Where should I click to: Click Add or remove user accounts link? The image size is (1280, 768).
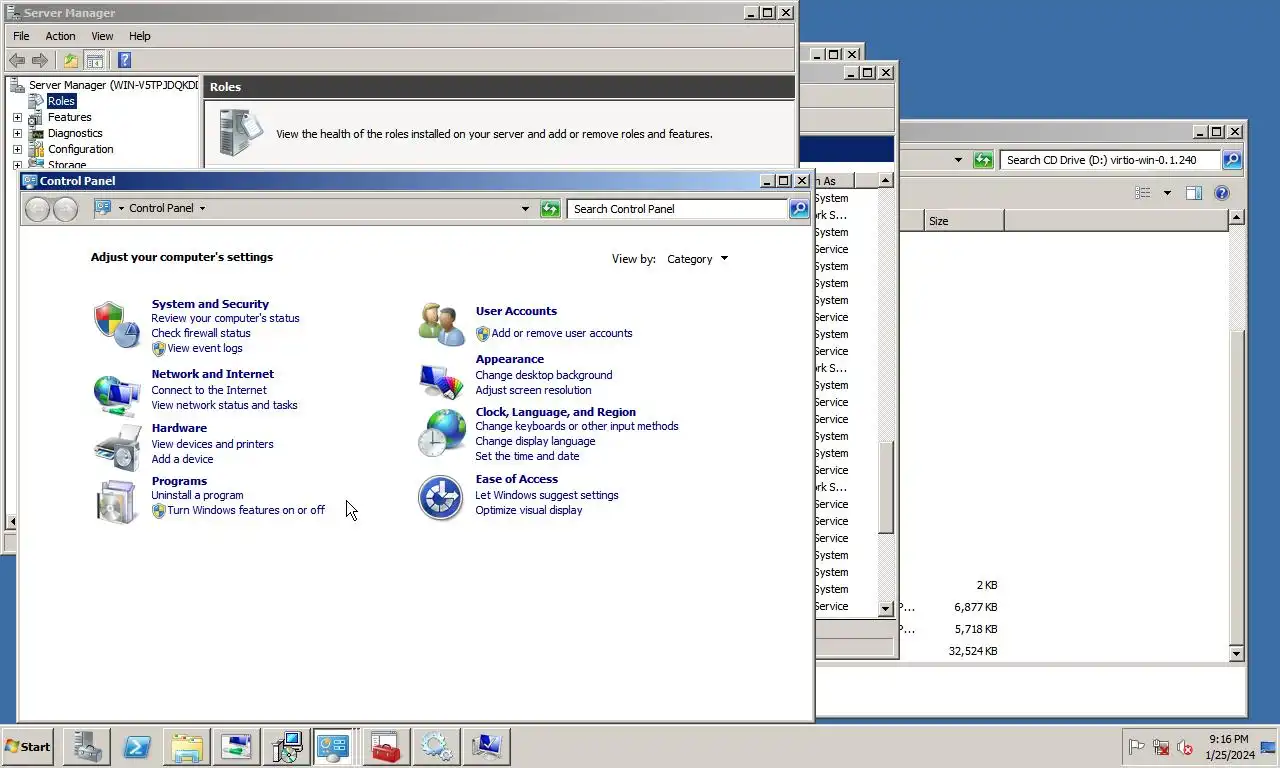point(562,333)
